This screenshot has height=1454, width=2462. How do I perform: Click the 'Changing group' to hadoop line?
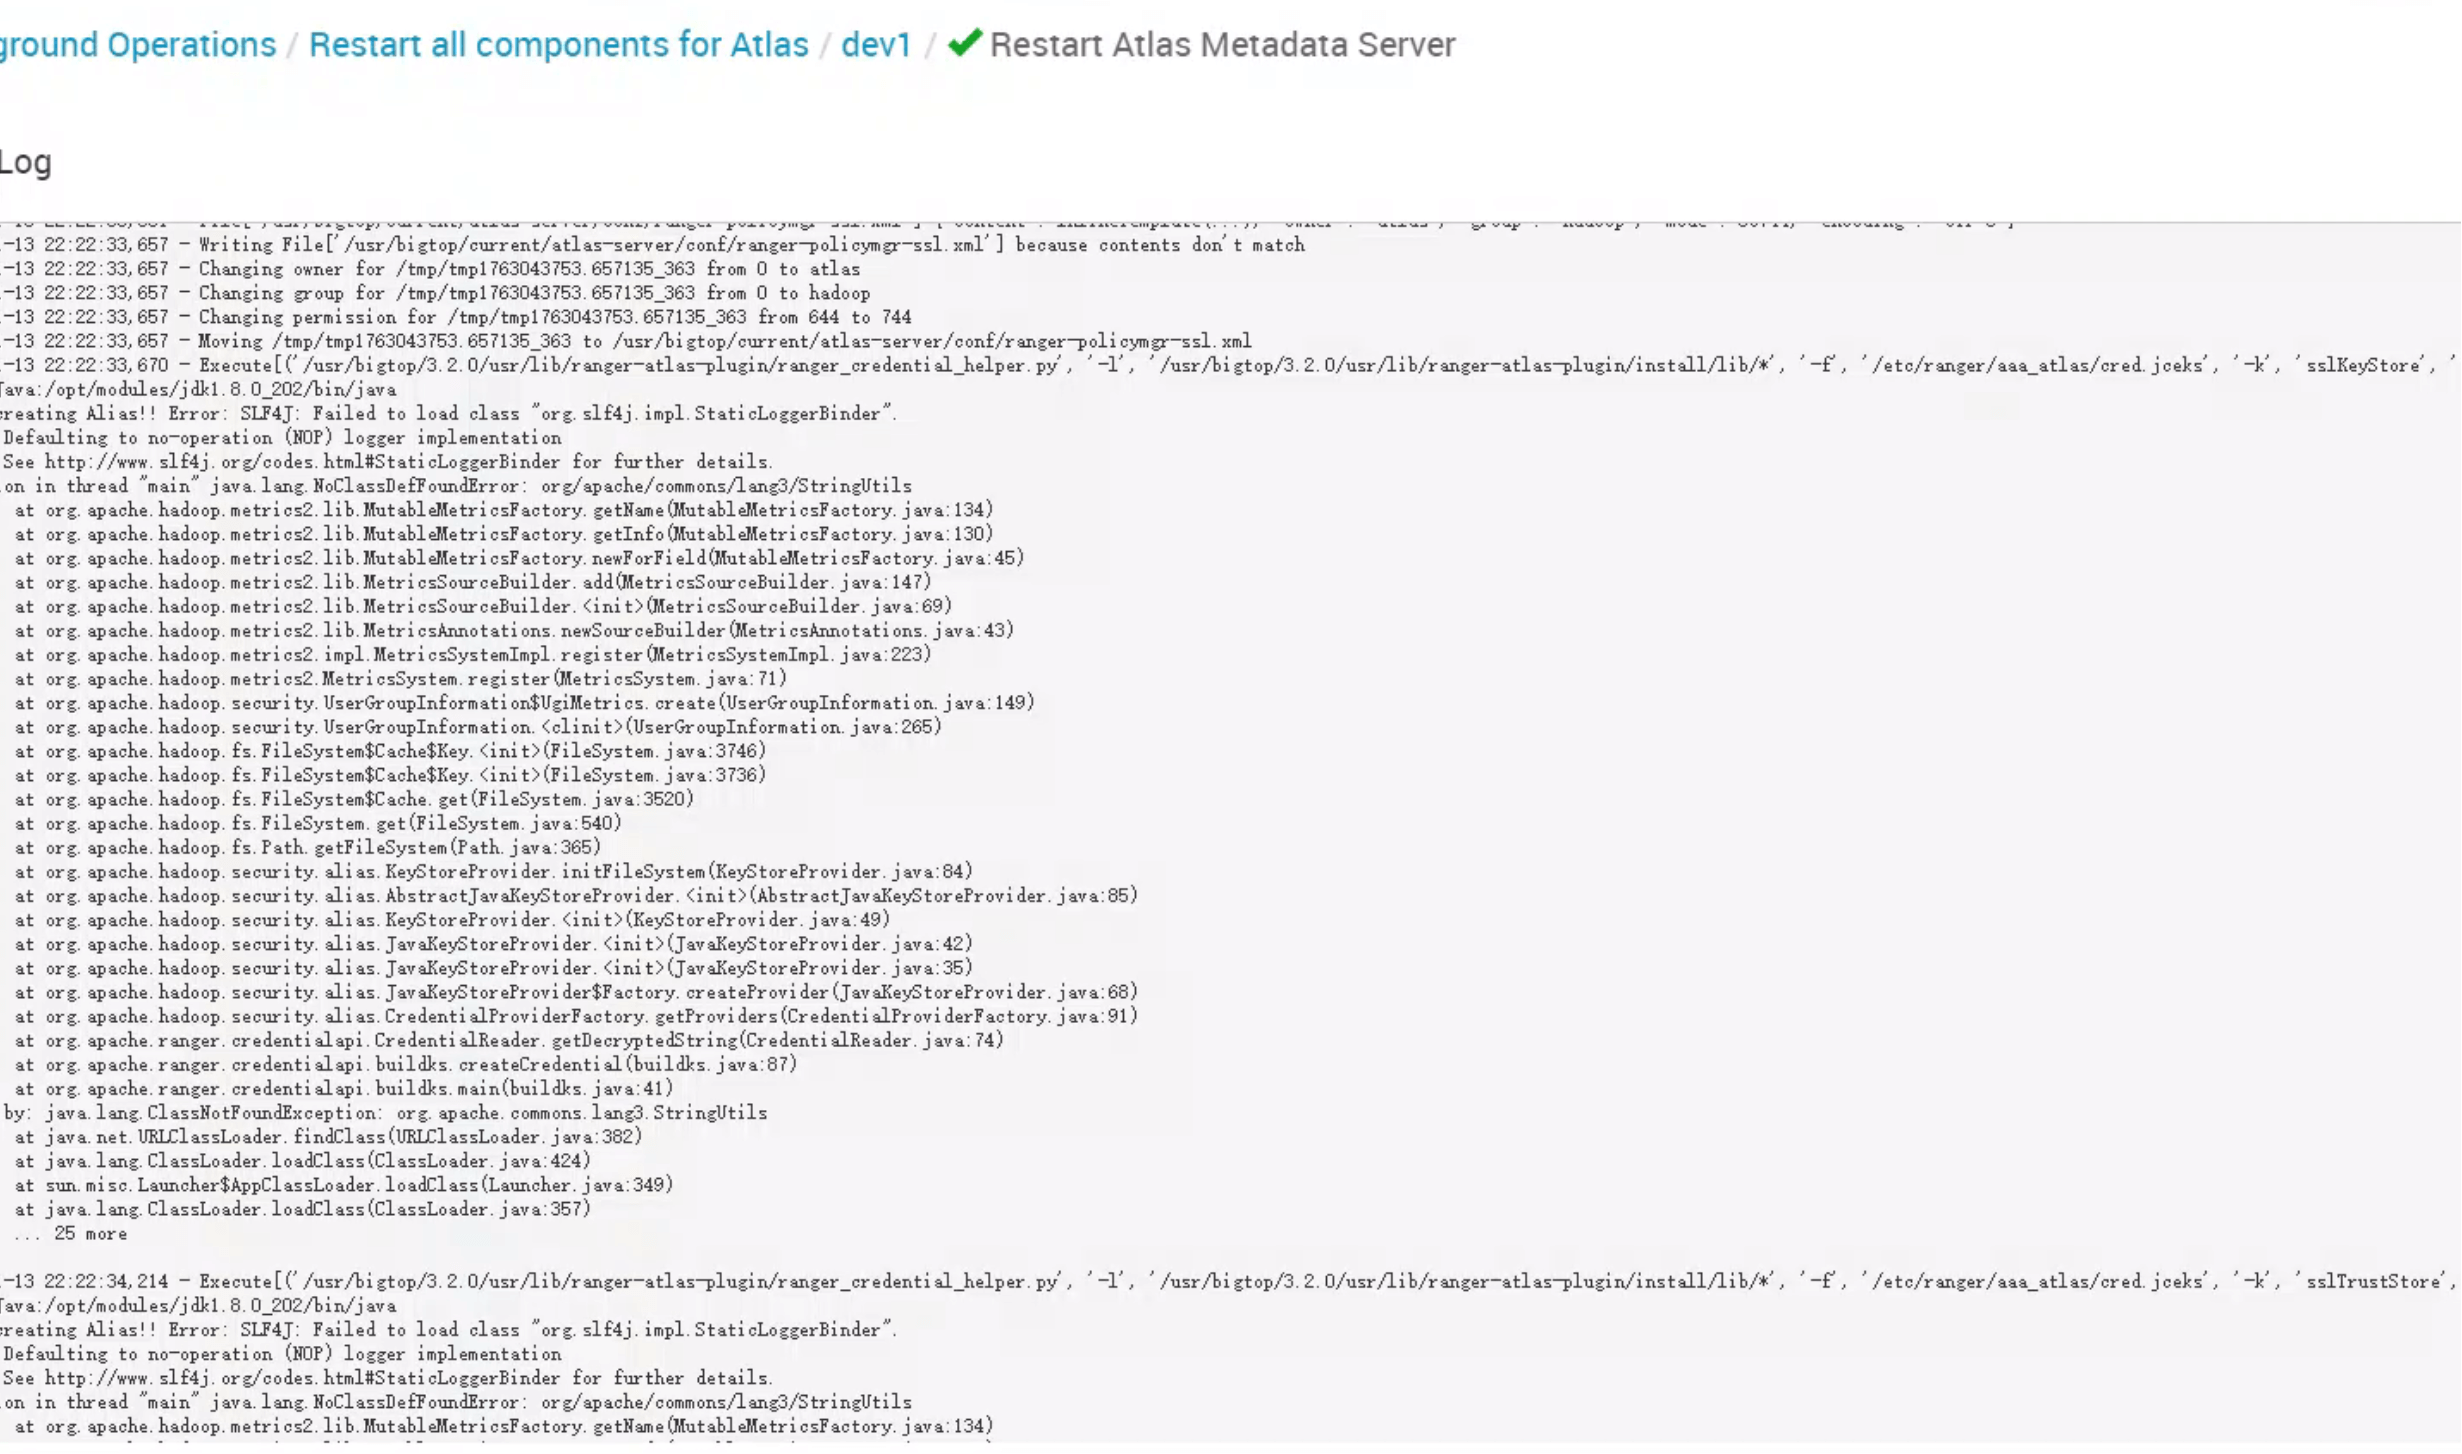coord(435,293)
